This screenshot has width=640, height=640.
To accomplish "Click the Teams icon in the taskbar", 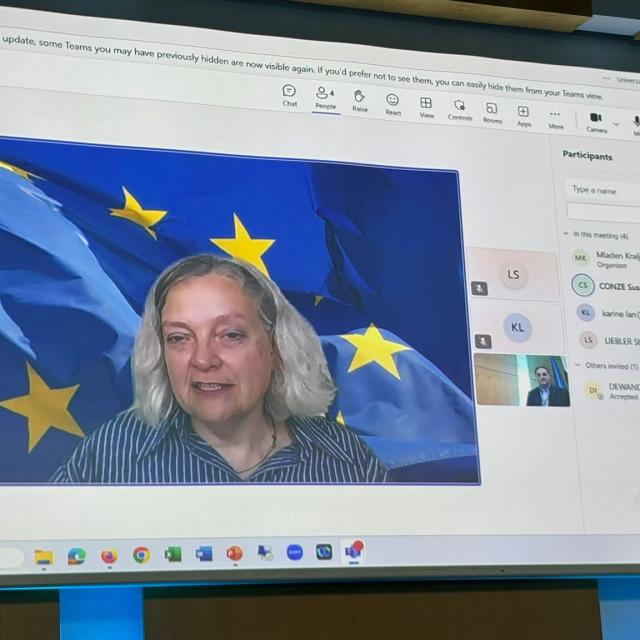I will 353,551.
